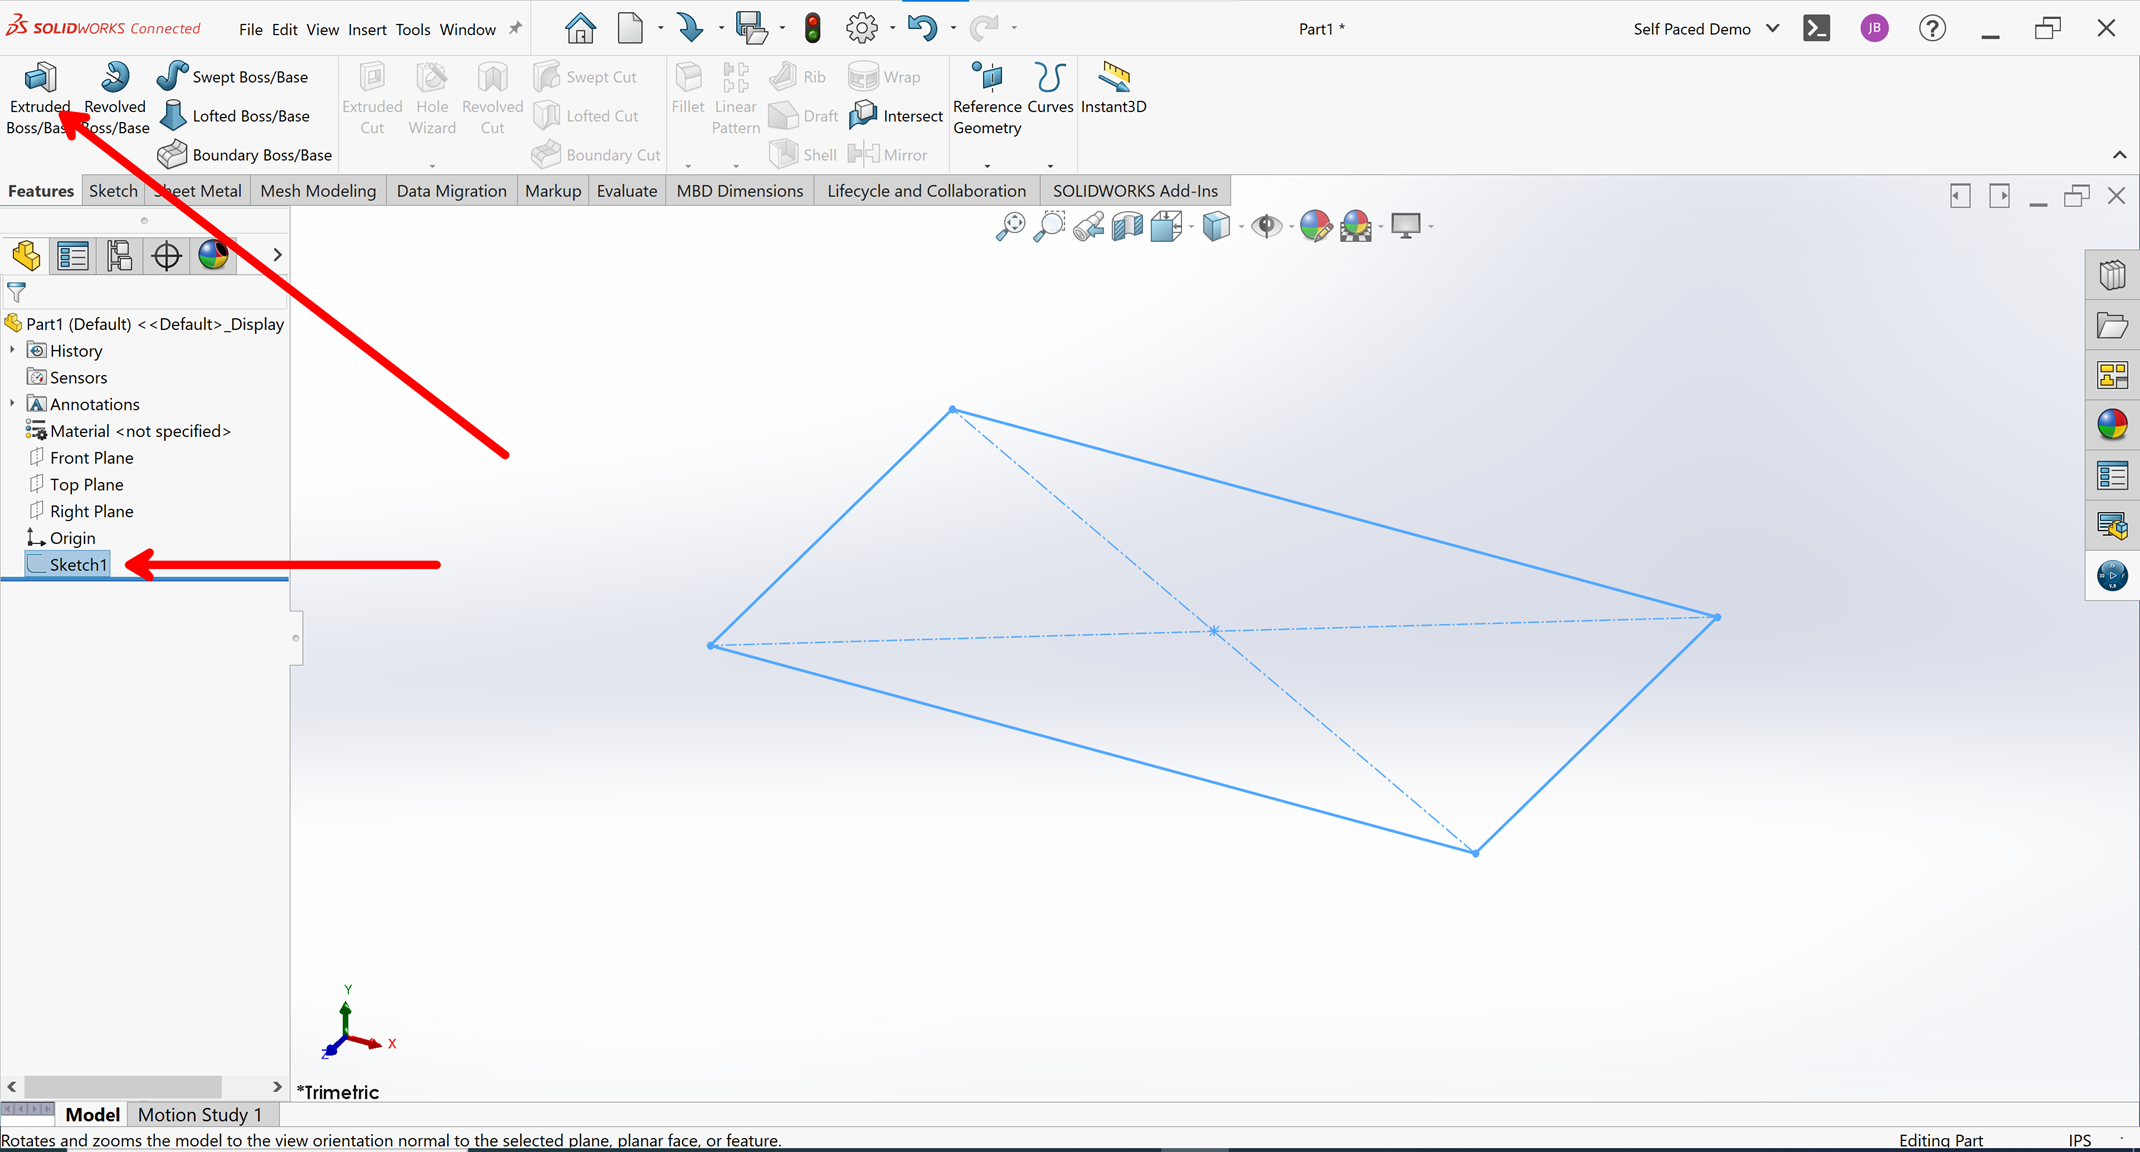Screen dimensions: 2140x1152
Task: Toggle the Filter icon in FeatureManager
Action: [17, 291]
